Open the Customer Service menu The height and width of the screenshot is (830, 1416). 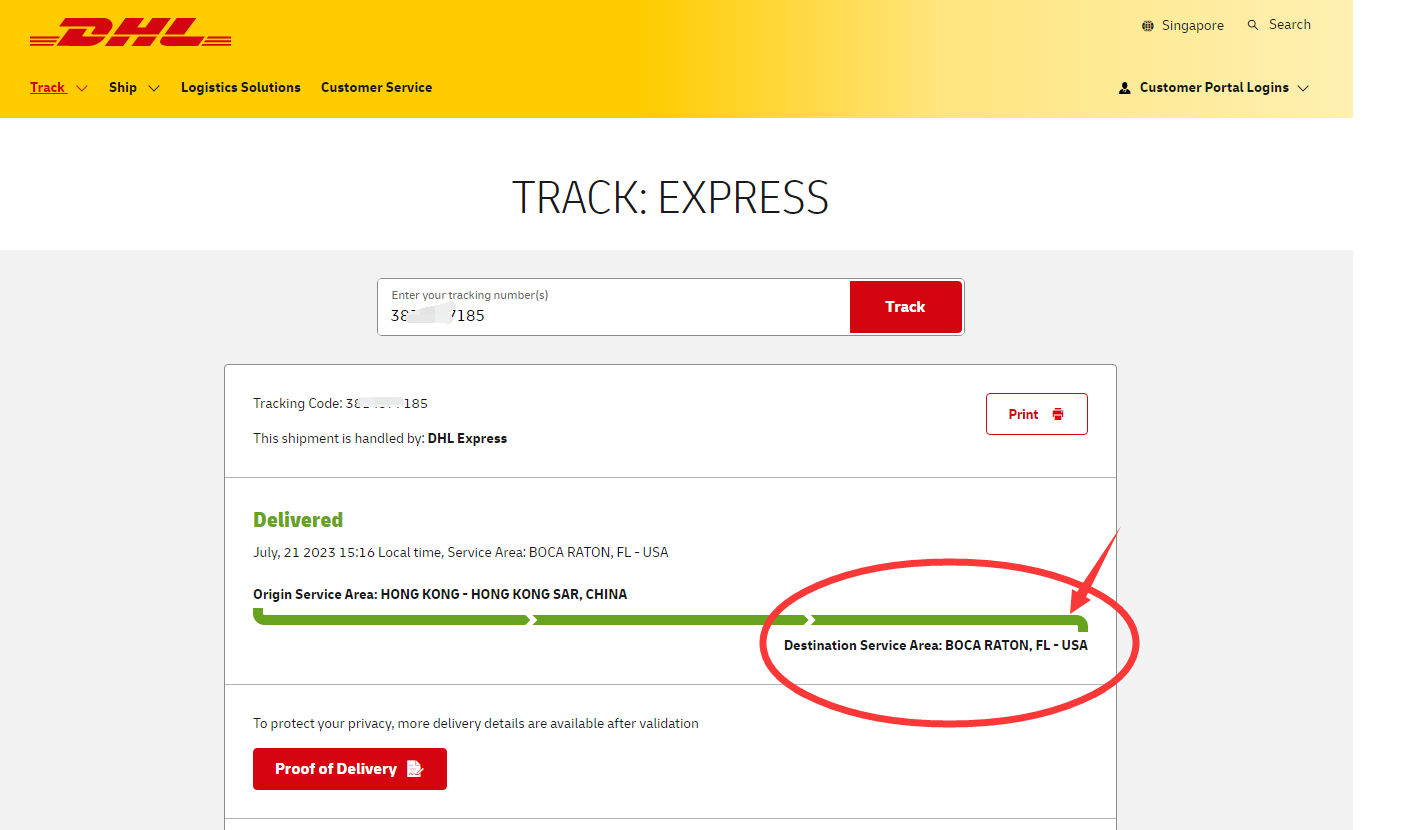[376, 87]
